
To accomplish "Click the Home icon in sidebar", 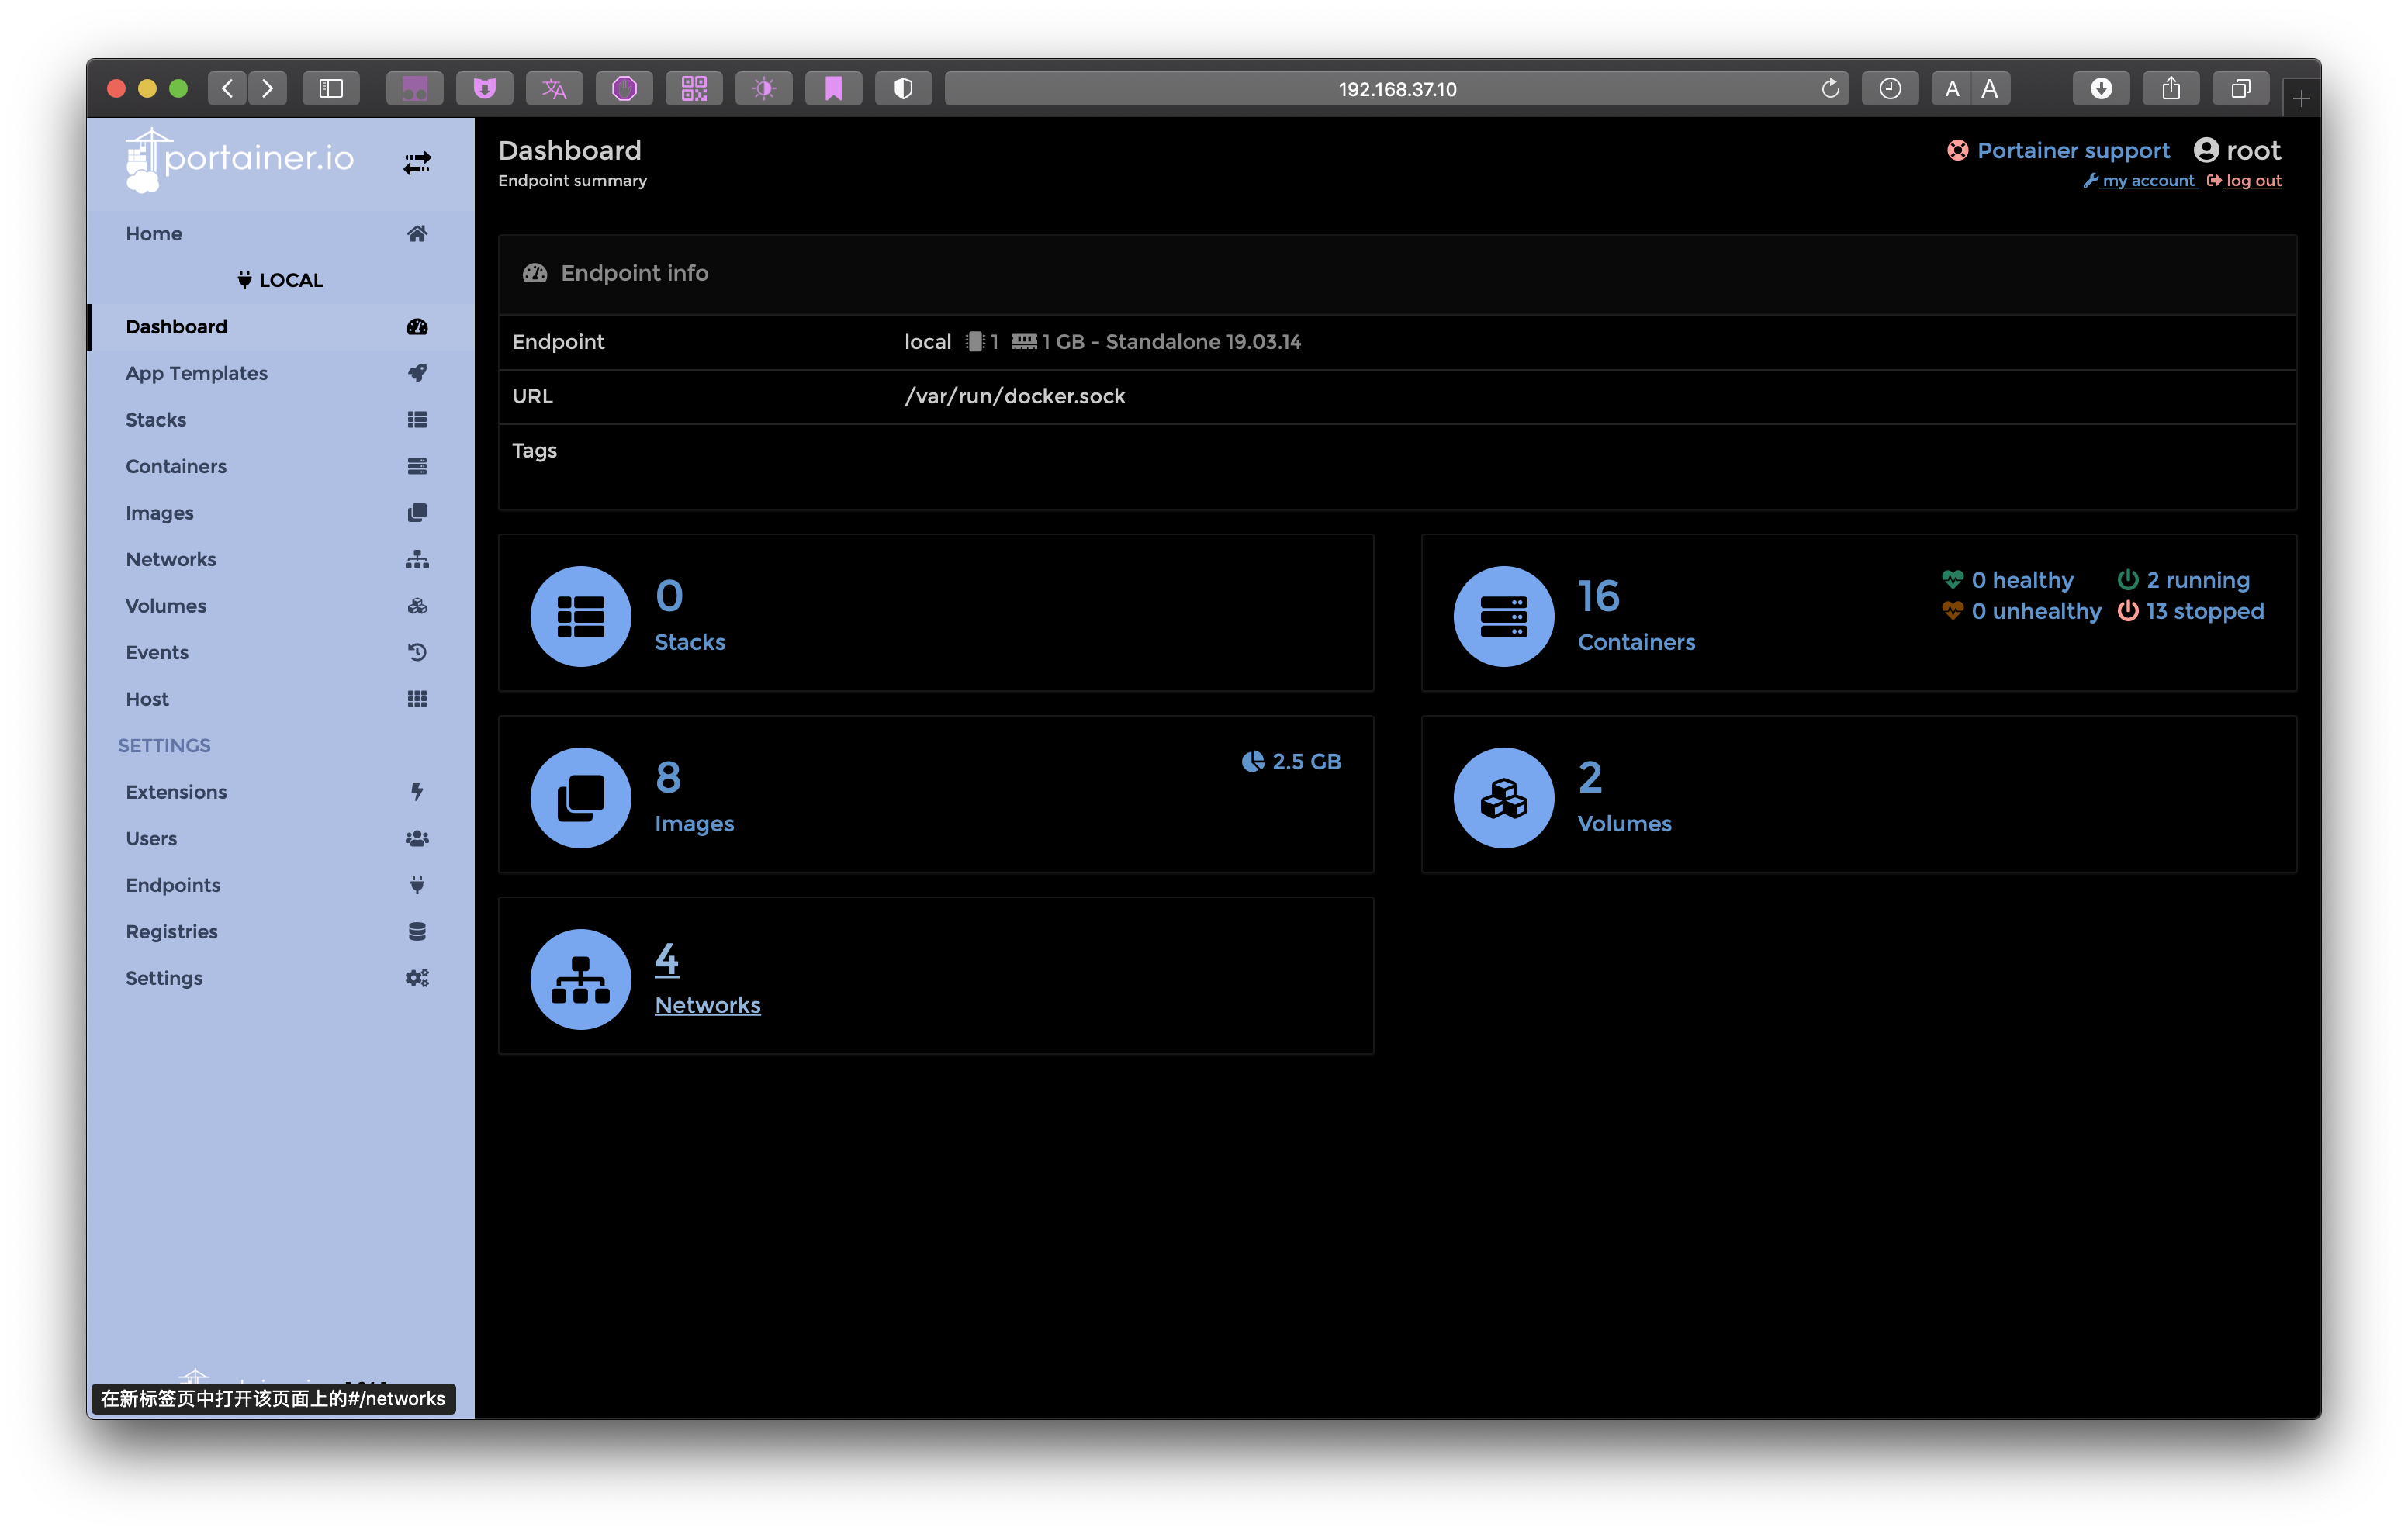I will 416,232.
